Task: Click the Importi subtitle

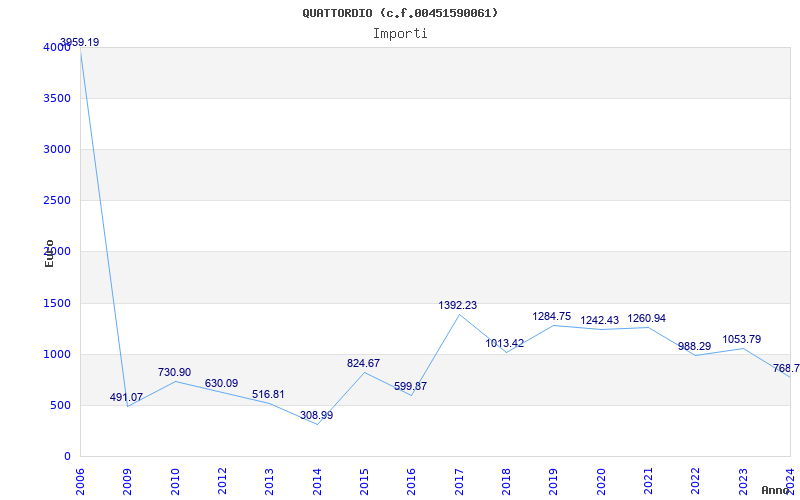Action: click(x=400, y=34)
